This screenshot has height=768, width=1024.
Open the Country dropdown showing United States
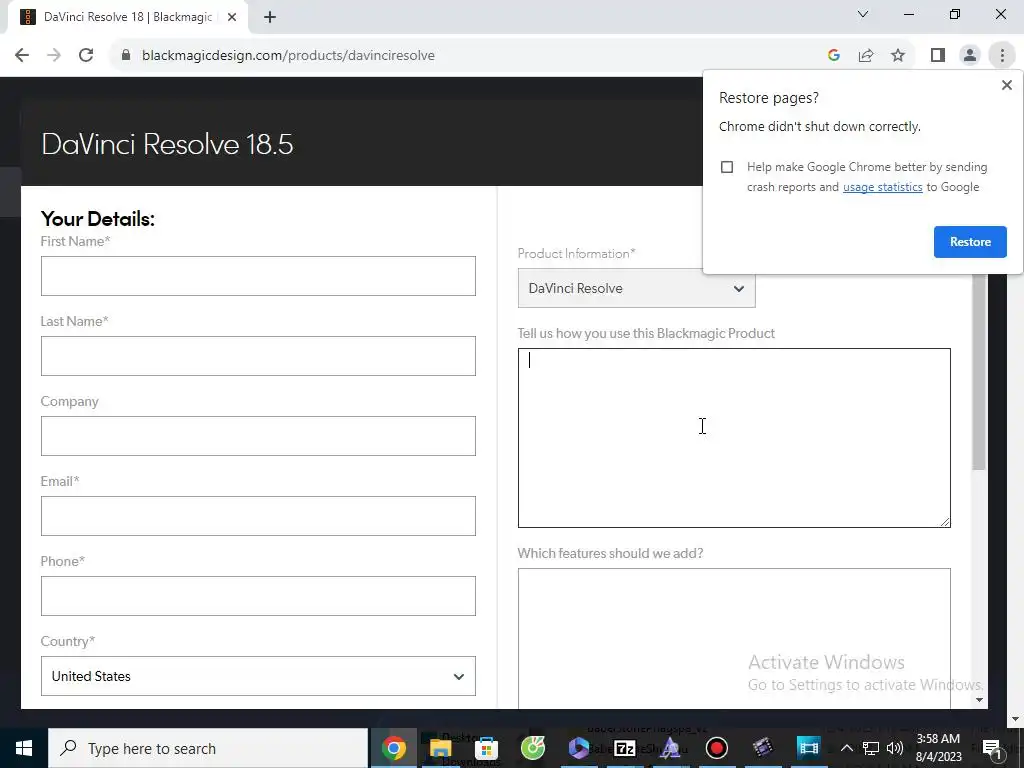click(258, 676)
